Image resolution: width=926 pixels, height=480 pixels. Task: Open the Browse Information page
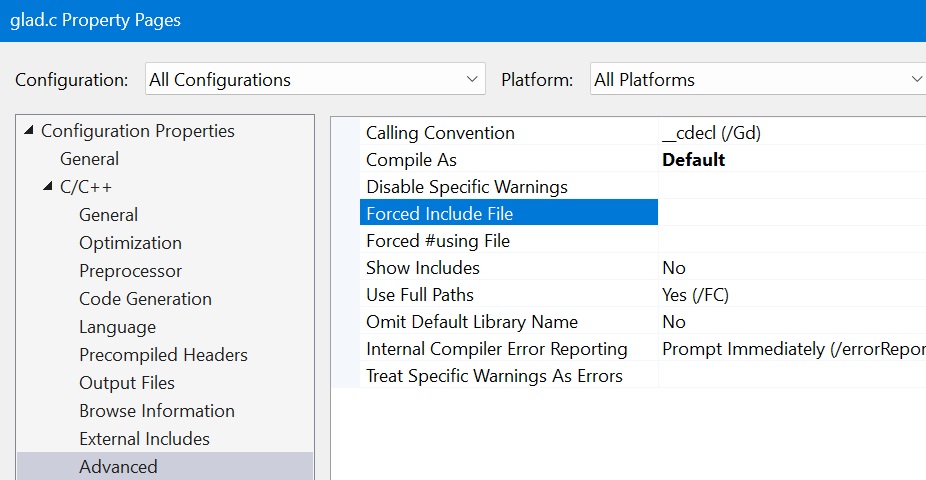tap(156, 411)
